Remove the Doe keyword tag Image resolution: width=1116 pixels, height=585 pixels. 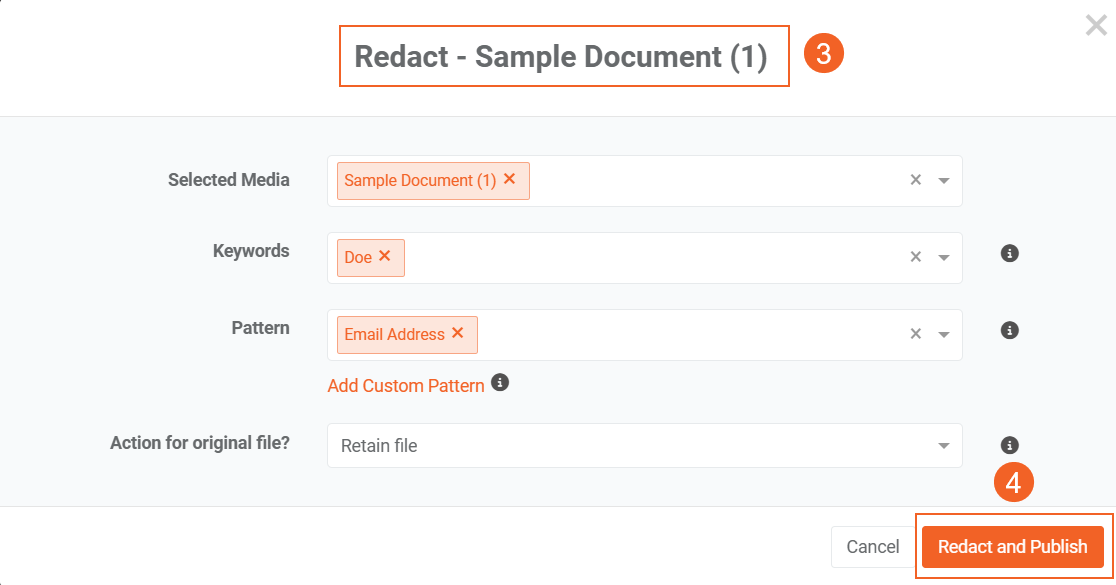point(385,257)
